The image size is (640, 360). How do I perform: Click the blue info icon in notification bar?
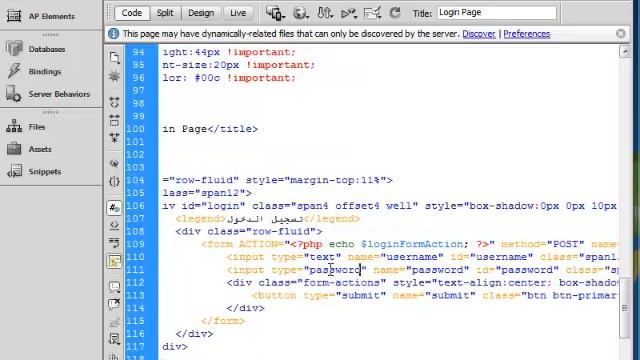point(113,33)
